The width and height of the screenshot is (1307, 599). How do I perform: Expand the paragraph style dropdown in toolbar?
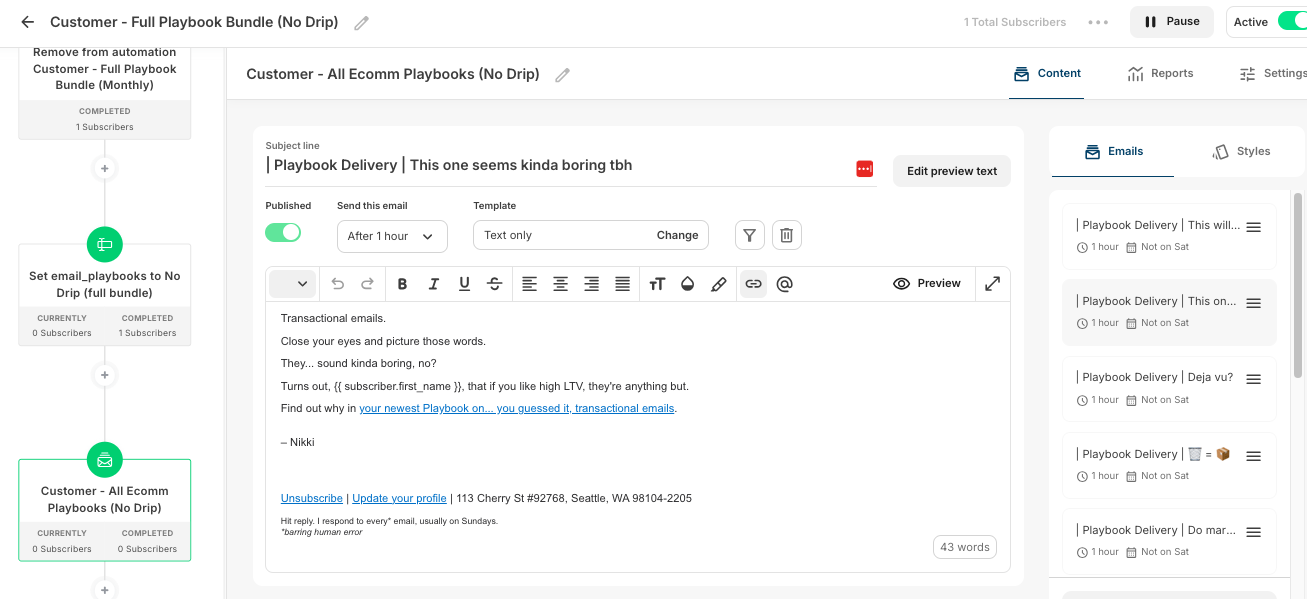click(x=293, y=284)
